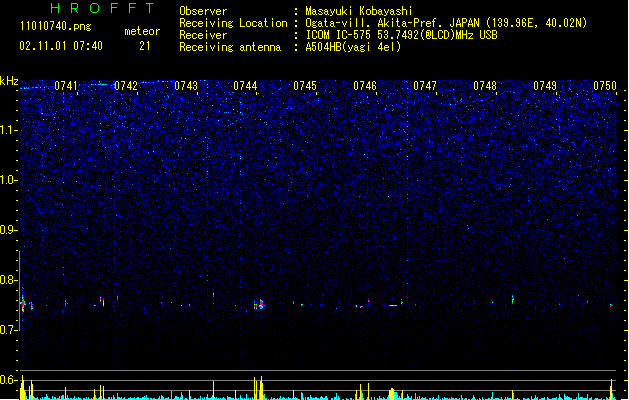Click the strong meteor echo near 0744
The width and height of the screenshot is (629, 400).
259,305
